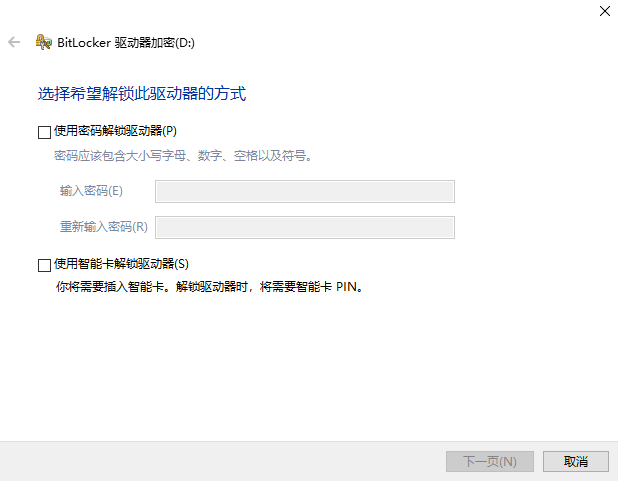The image size is (618, 481).
Task: Tick the 使用智能卡解锁驱动器 checkbox
Action: pos(44,265)
